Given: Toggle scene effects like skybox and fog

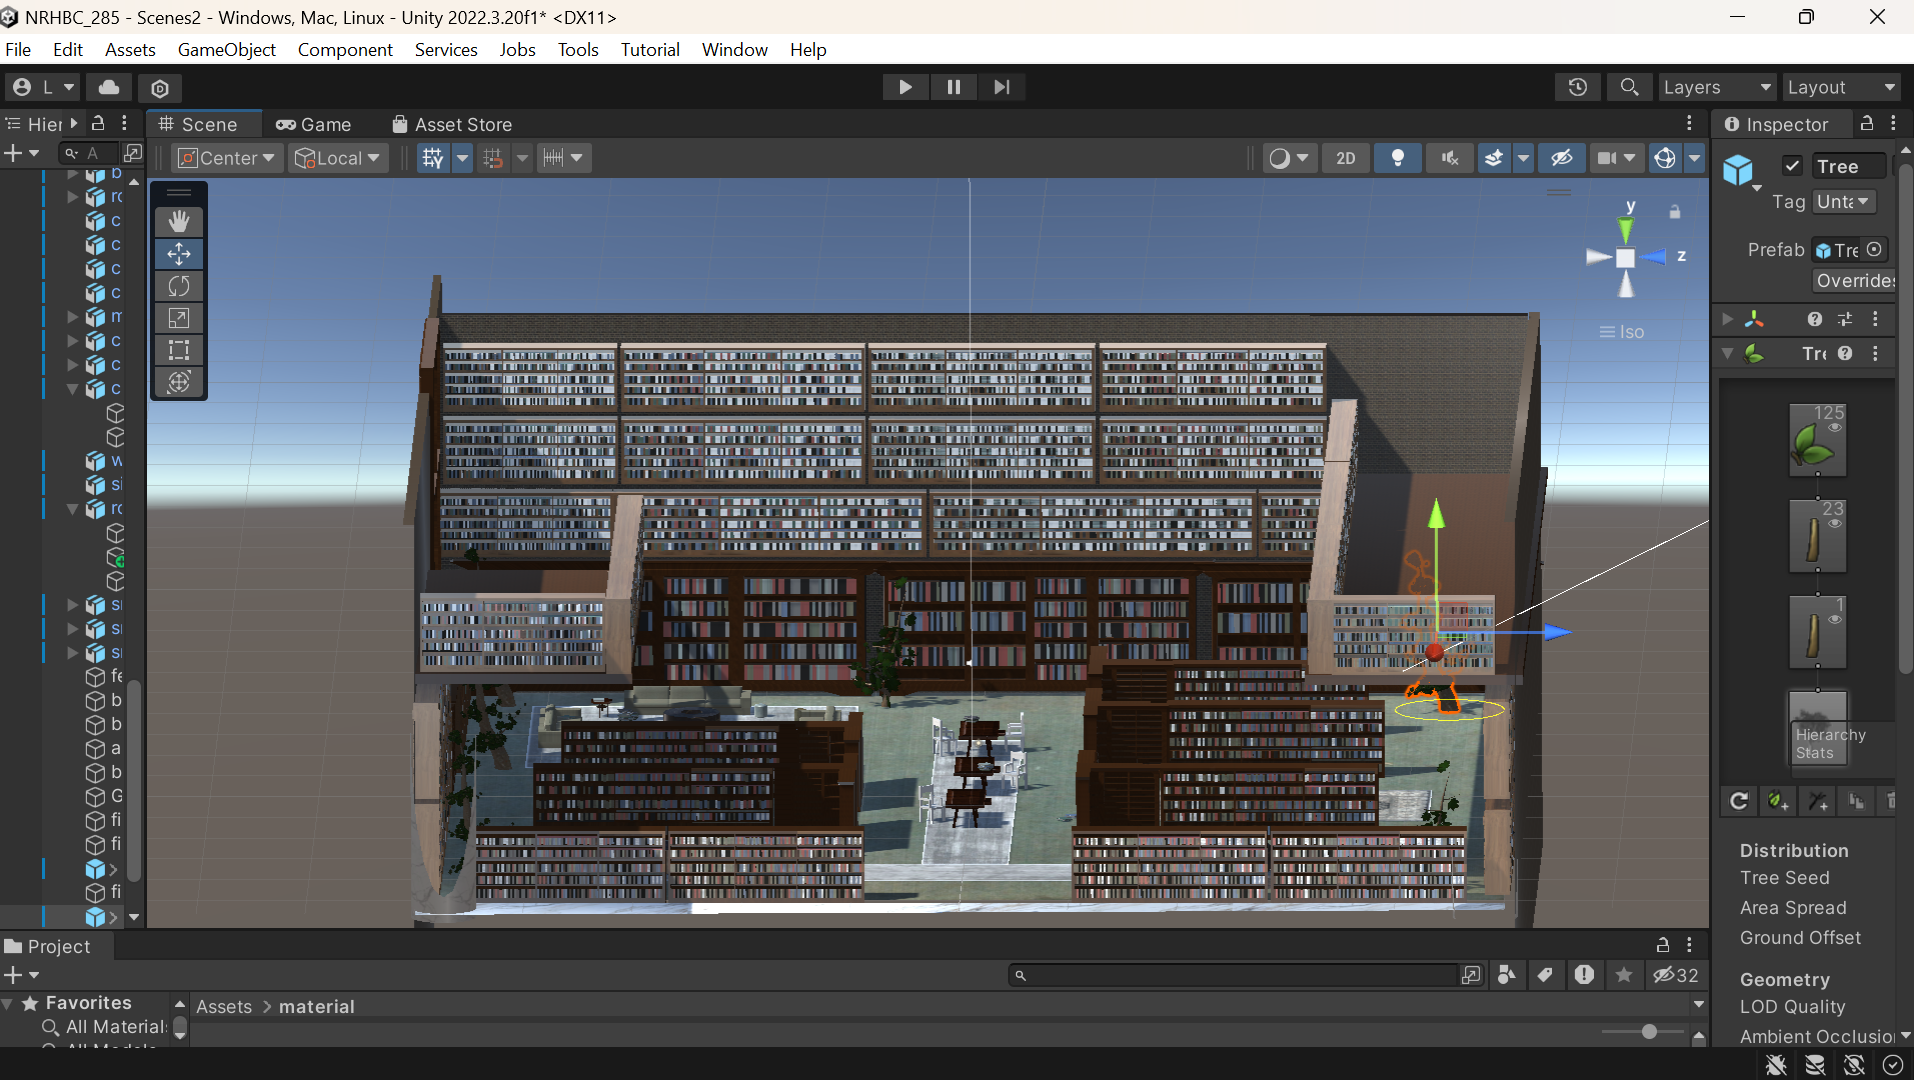Looking at the screenshot, I should pyautogui.click(x=1493, y=158).
